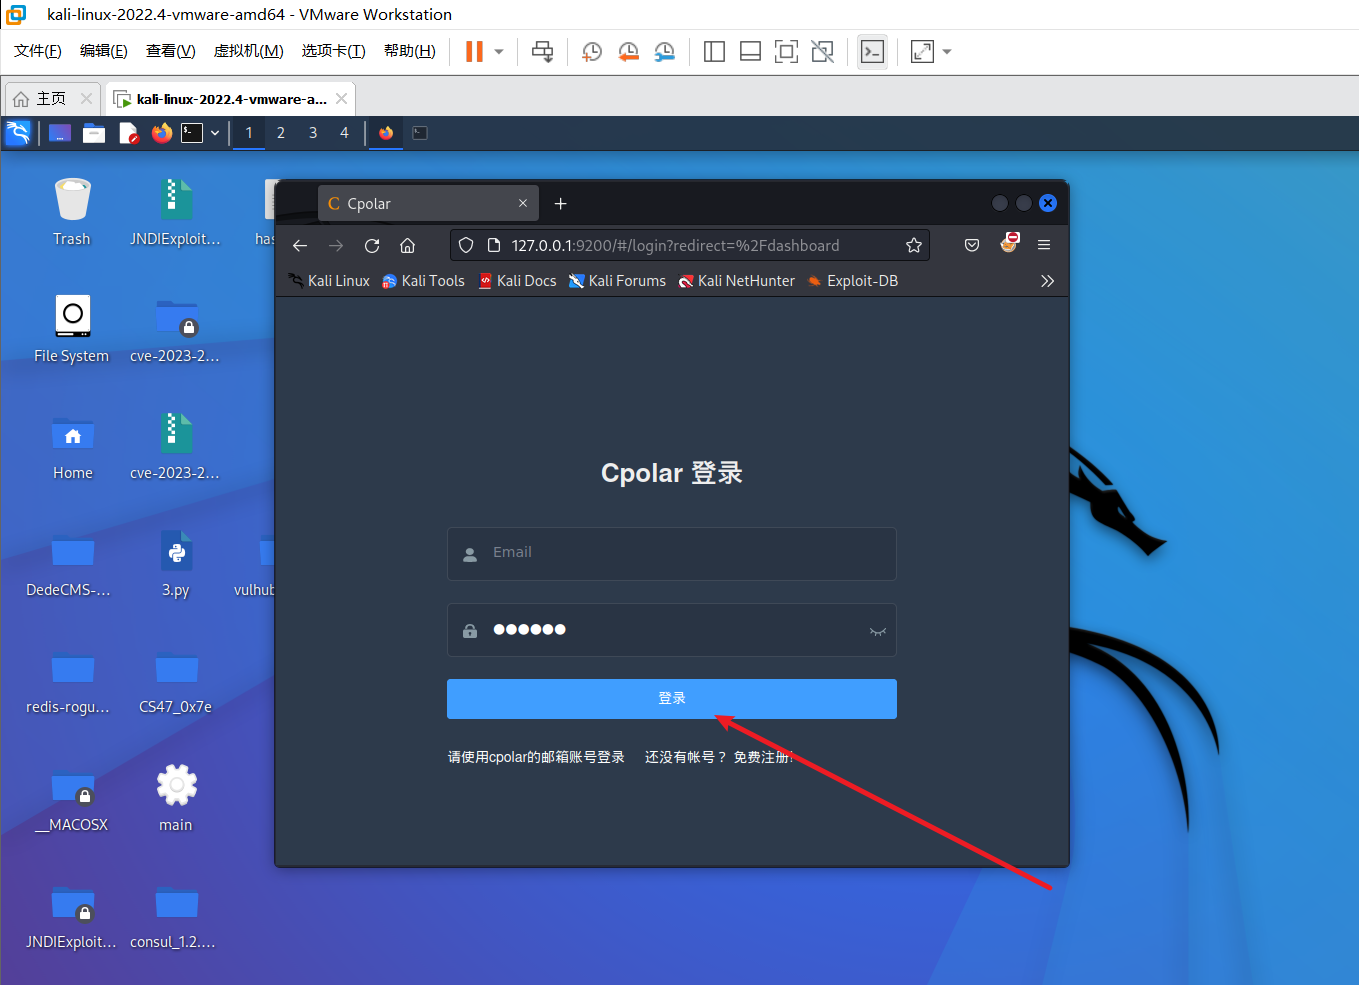Switch to workspace 2
The height and width of the screenshot is (985, 1359).
pos(281,133)
